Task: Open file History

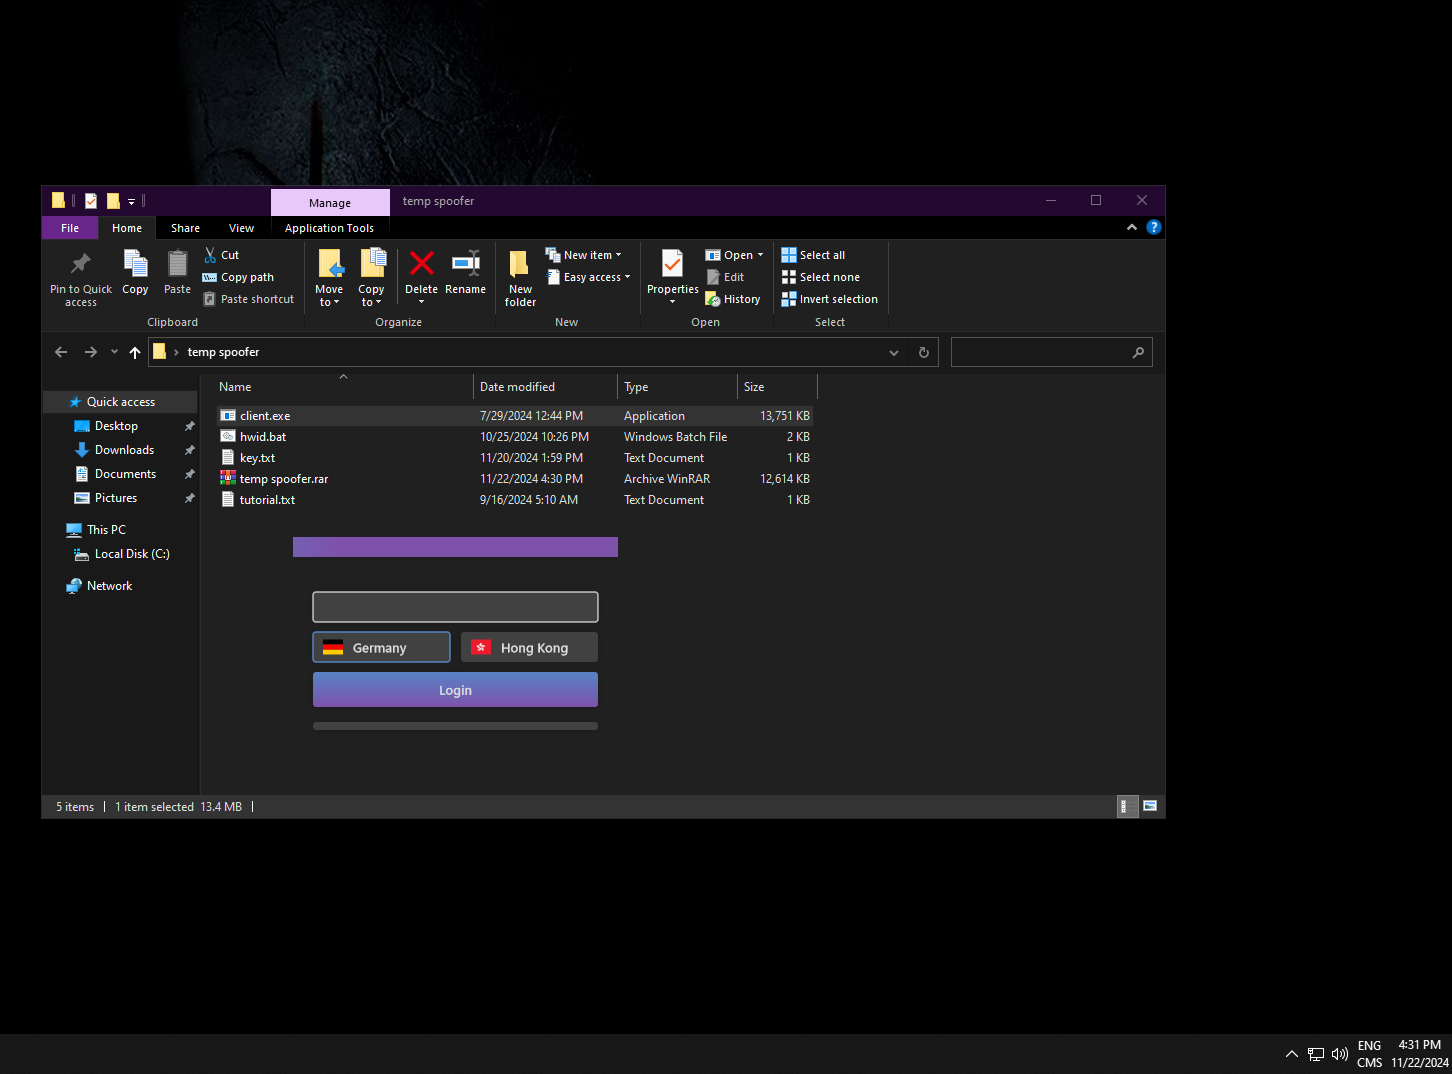Action: point(733,299)
